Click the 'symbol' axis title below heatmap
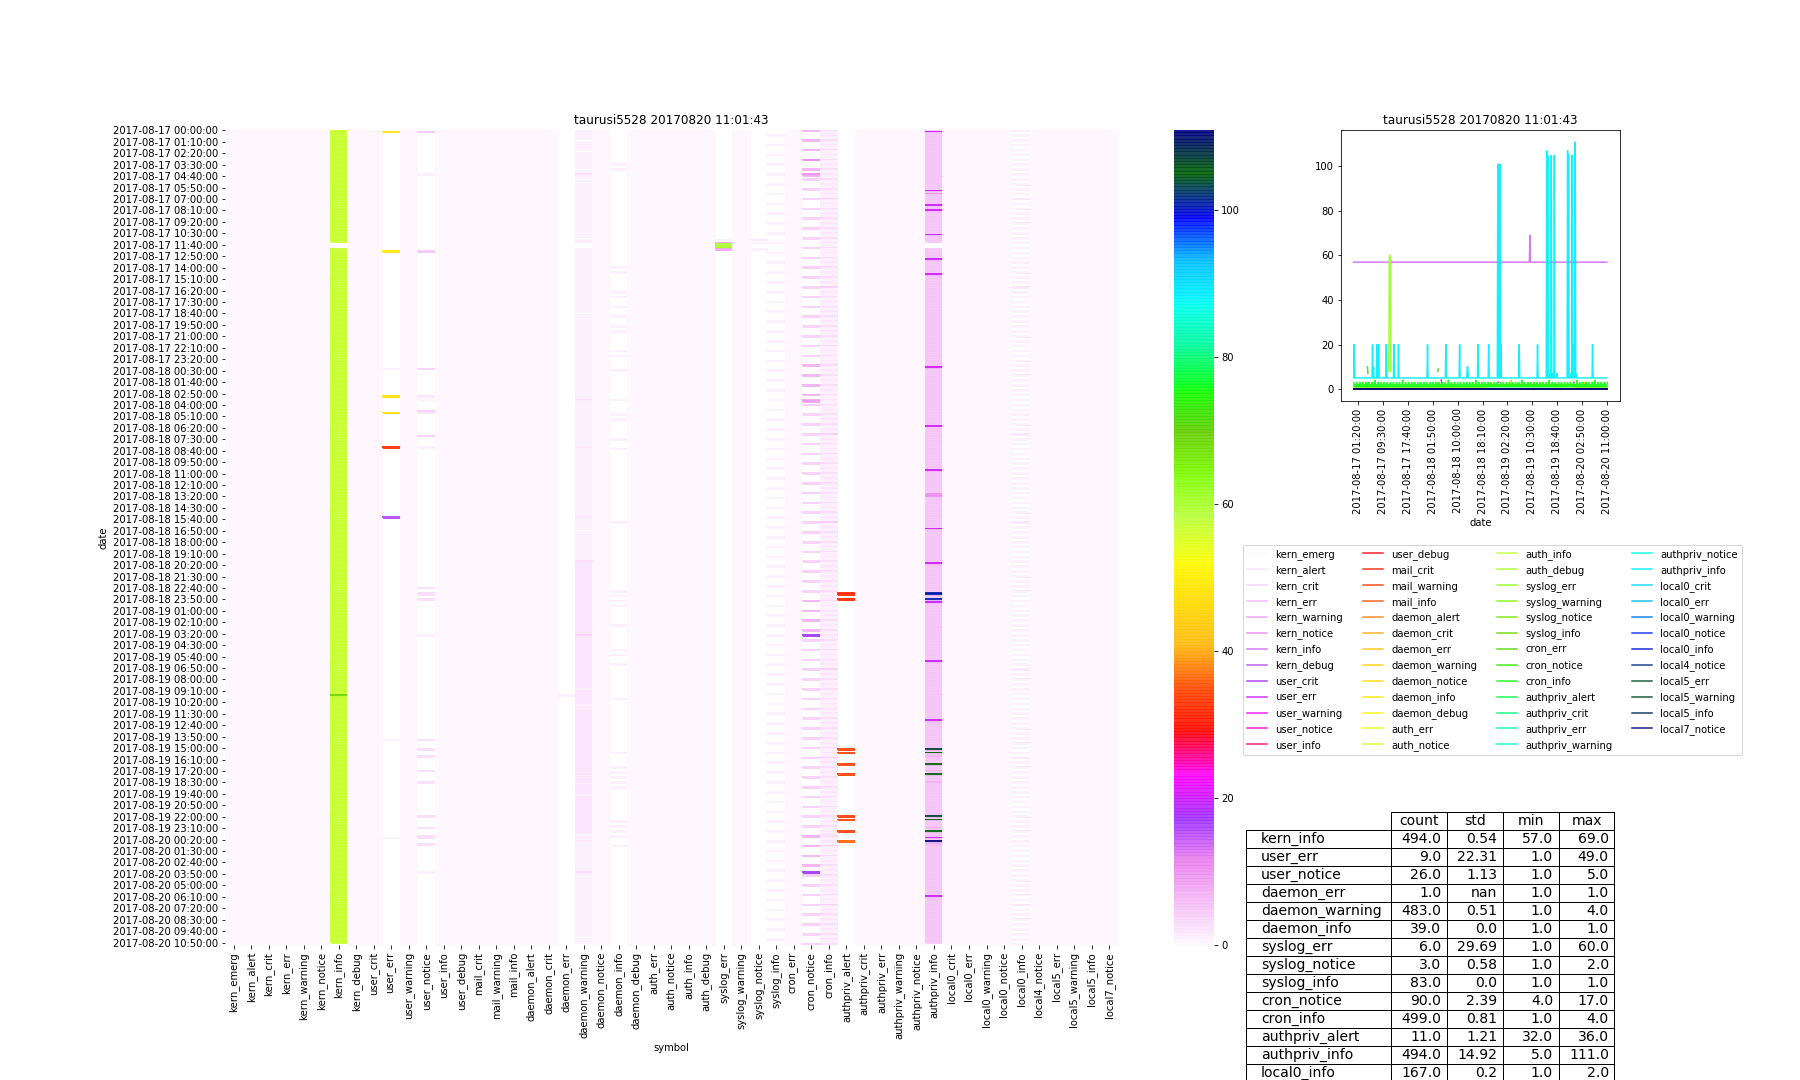Viewport: 1800px width, 1080px height. 671,1048
